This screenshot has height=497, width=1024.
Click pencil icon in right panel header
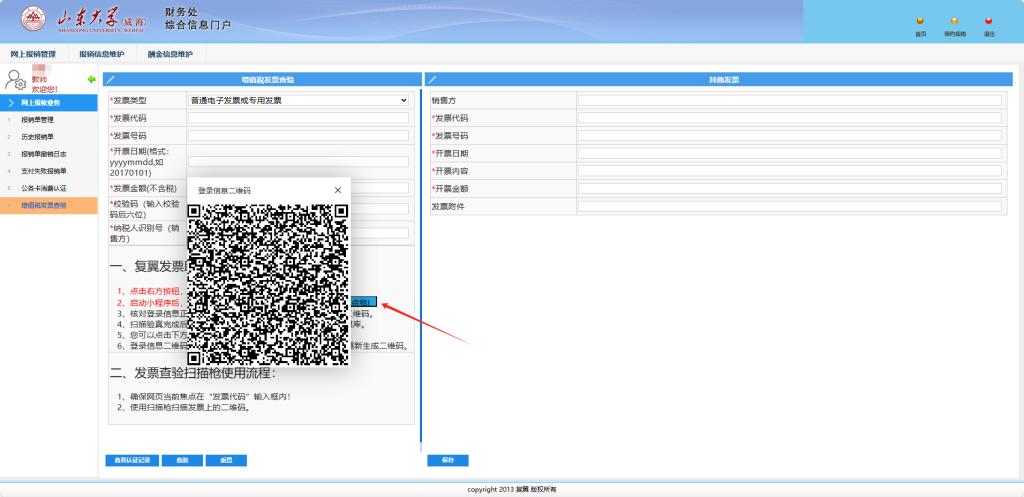click(x=432, y=80)
